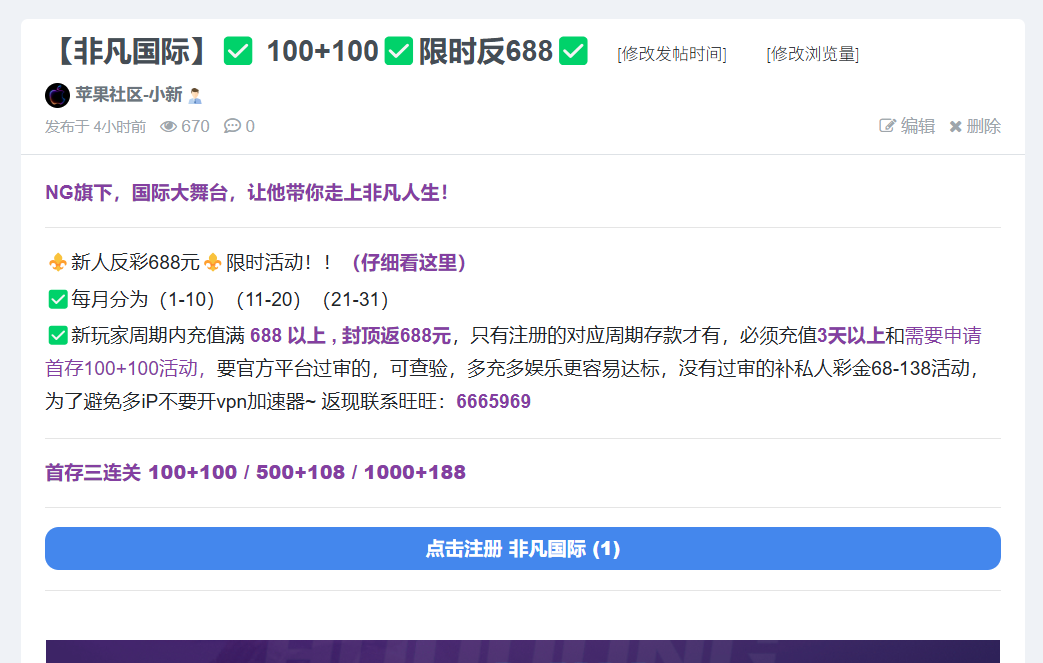Click the author name 苹果社区-小新
Screen dimensions: 1043x663
pos(128,95)
